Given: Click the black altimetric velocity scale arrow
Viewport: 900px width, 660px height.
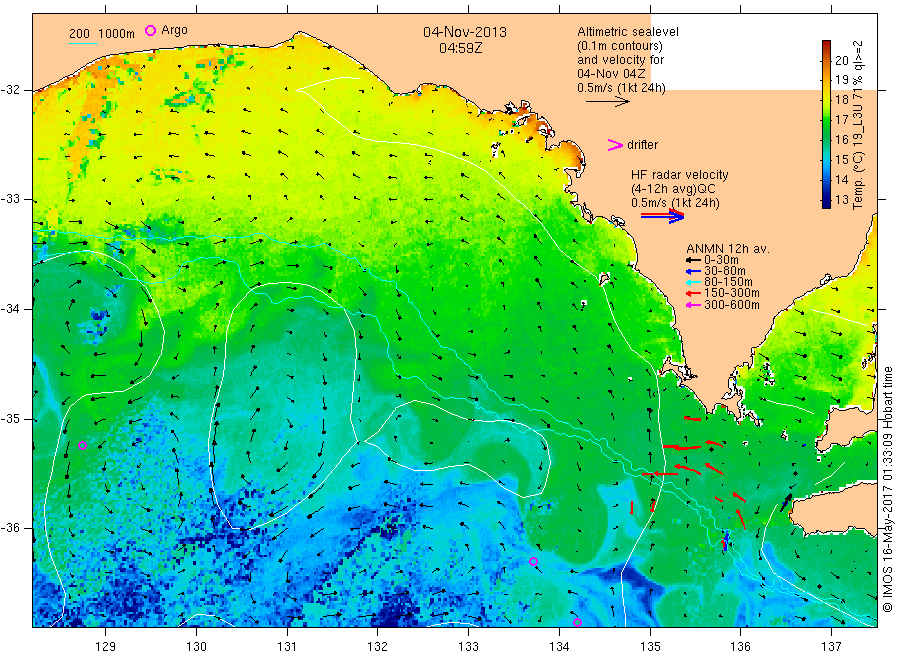Looking at the screenshot, I should pos(608,102).
